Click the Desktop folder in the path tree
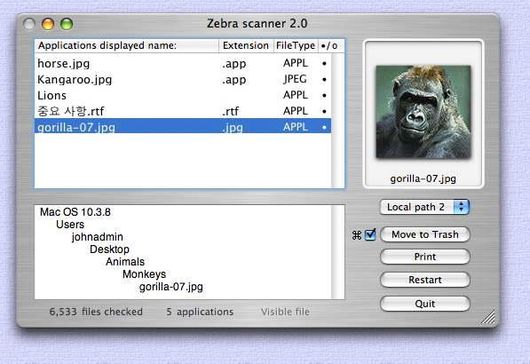This screenshot has width=530, height=364. (x=110, y=249)
